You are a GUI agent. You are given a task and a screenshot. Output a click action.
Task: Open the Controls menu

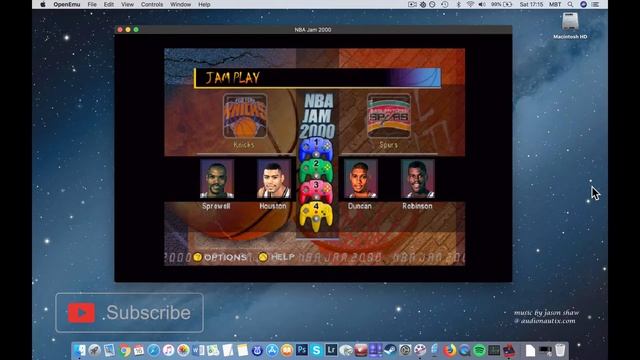pyautogui.click(x=152, y=4)
